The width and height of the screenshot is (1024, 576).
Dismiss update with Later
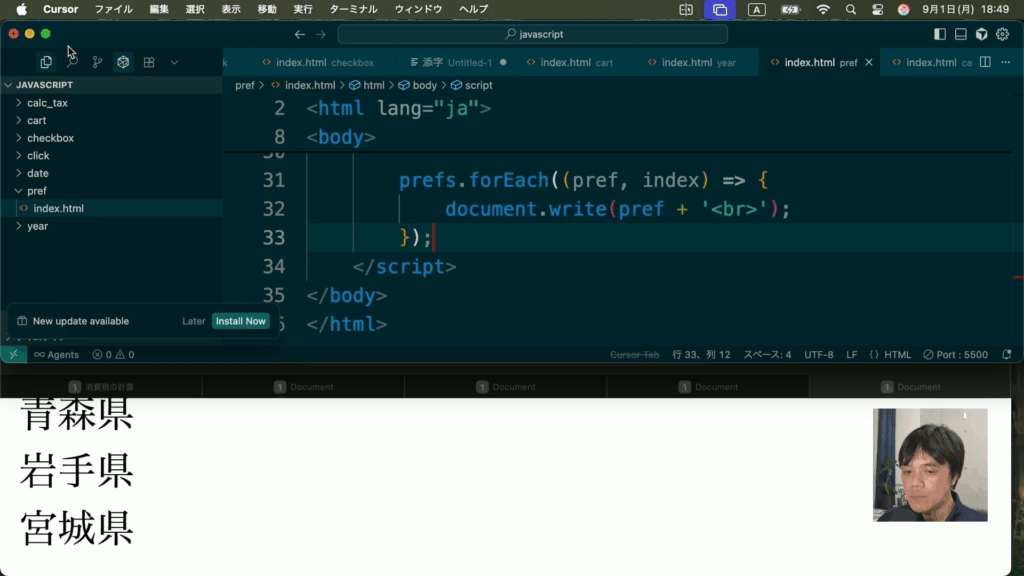pos(193,321)
